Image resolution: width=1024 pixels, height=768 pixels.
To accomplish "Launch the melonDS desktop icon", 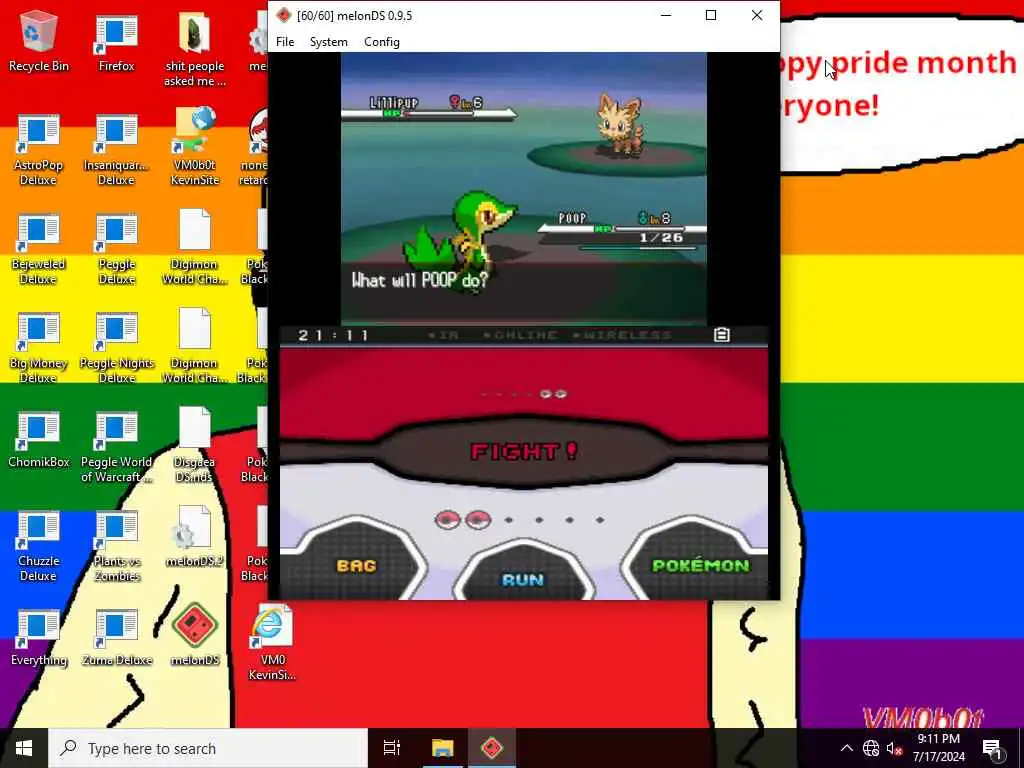I will [x=195, y=635].
